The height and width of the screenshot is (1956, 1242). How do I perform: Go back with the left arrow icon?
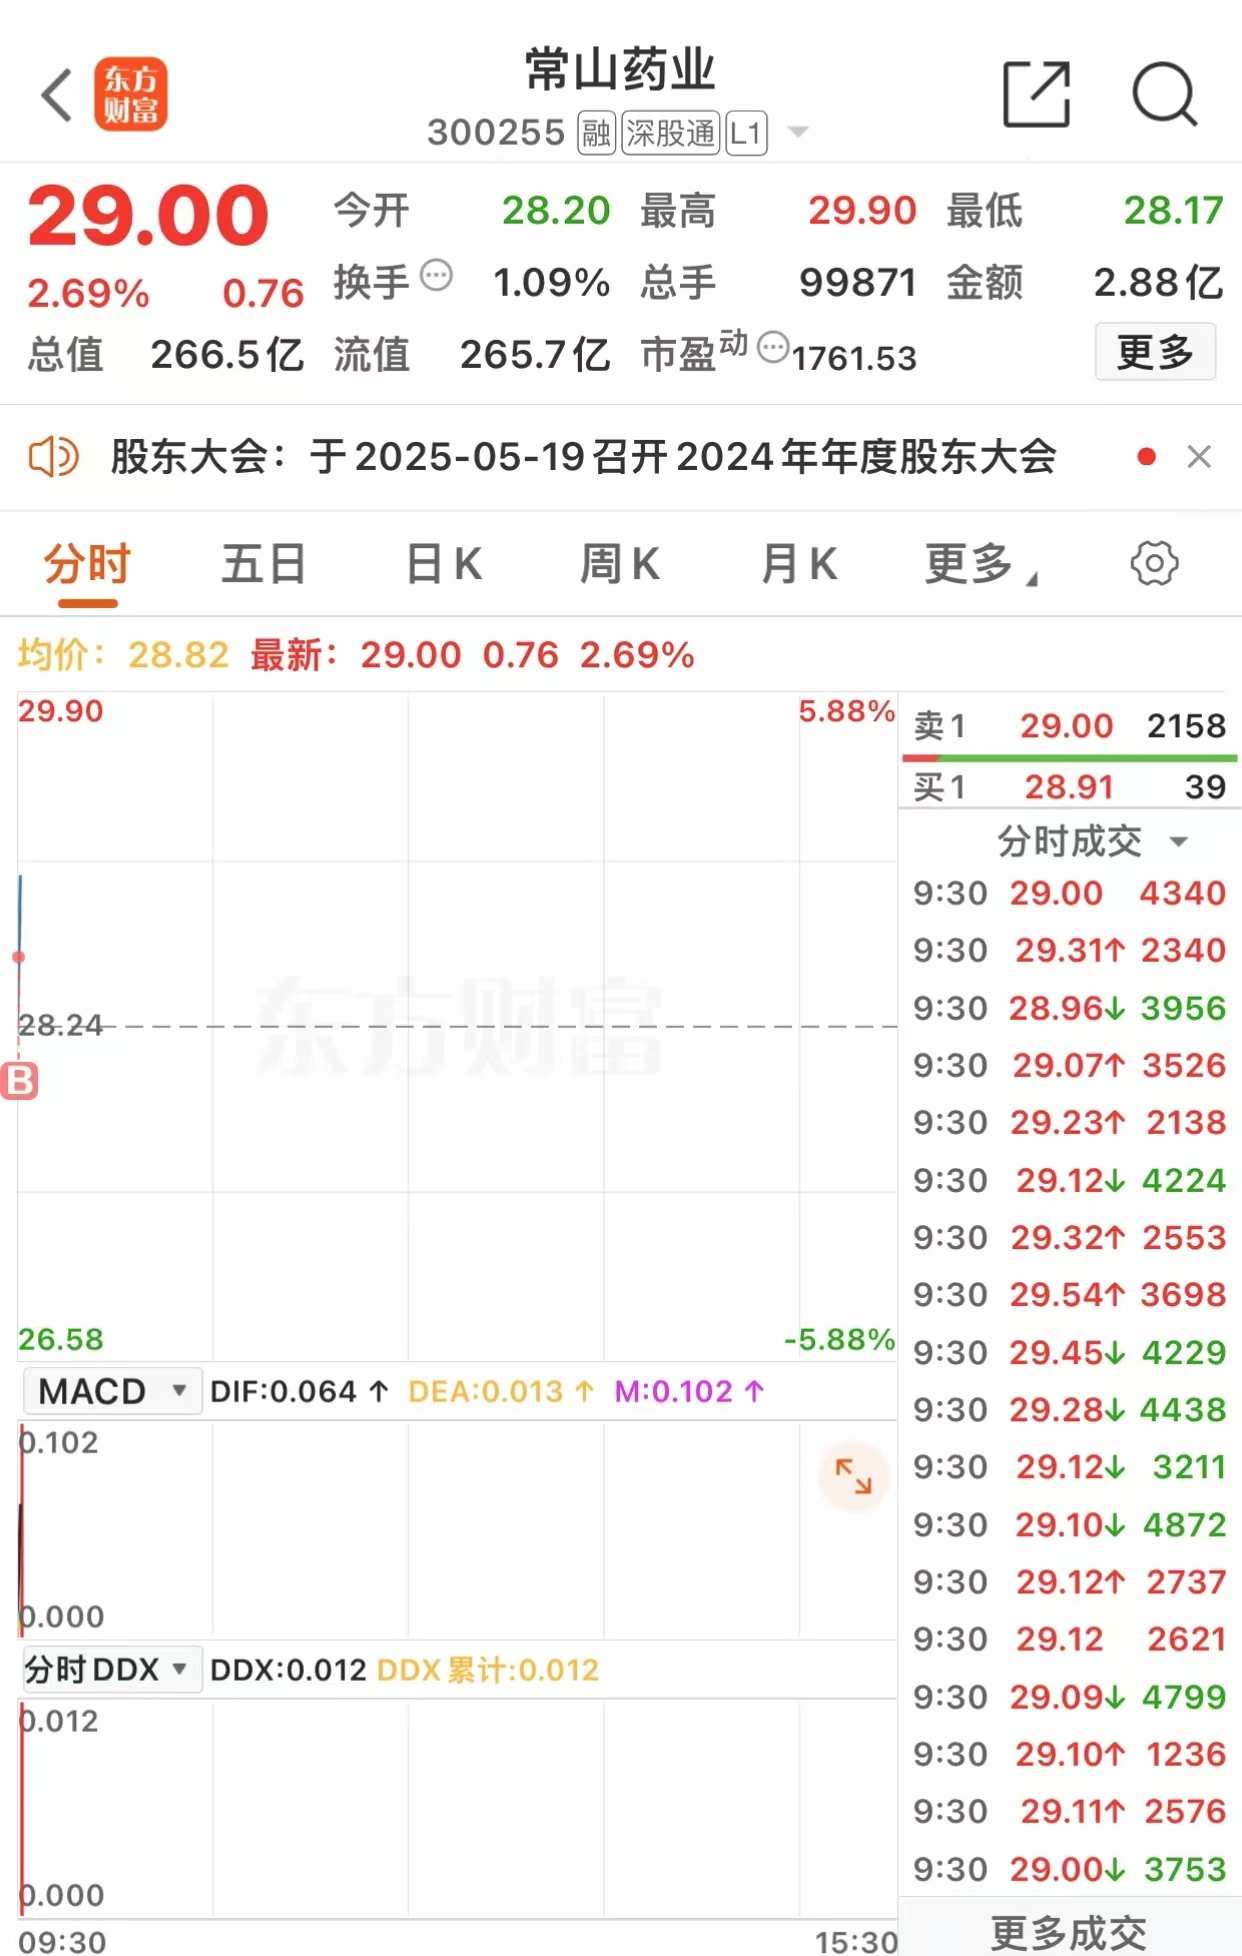(x=57, y=95)
